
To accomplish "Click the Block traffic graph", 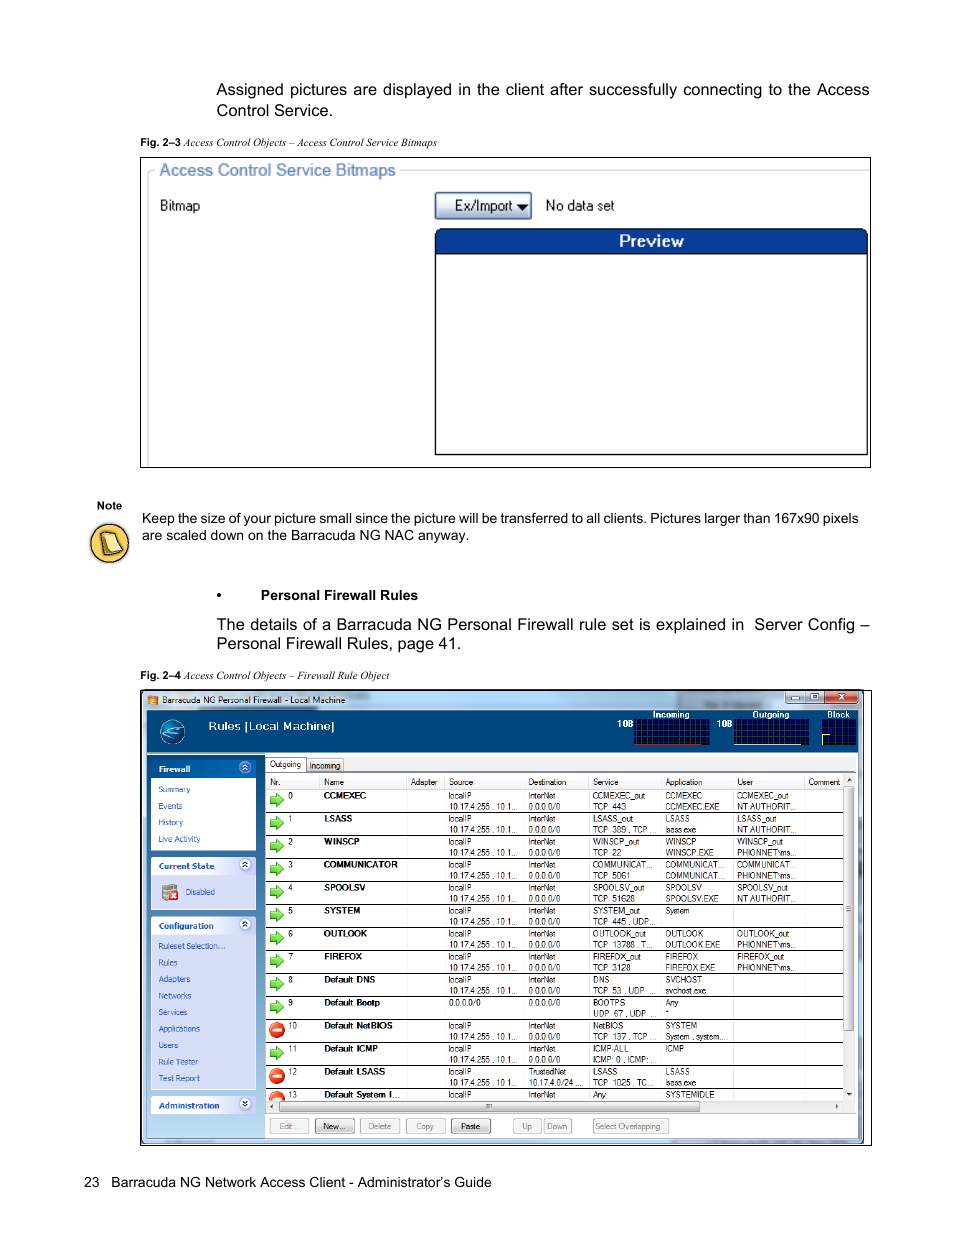I will pos(839,732).
